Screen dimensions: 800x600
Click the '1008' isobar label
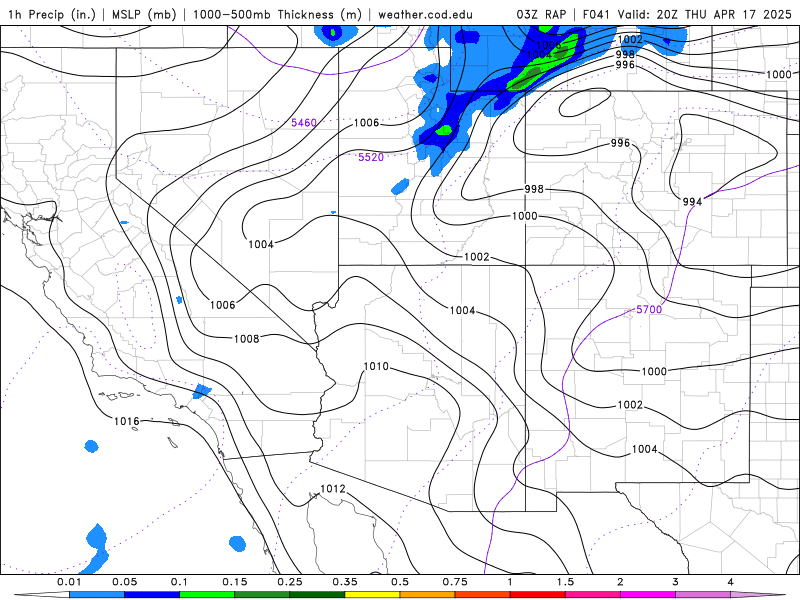(x=246, y=339)
